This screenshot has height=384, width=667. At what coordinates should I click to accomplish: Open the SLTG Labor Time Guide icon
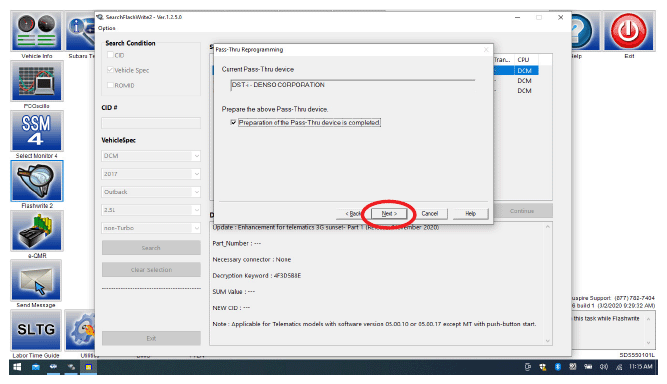tap(37, 330)
